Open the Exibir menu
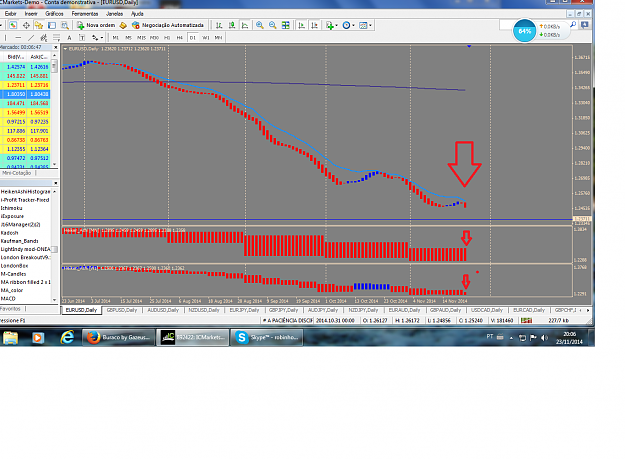 tap(10, 14)
